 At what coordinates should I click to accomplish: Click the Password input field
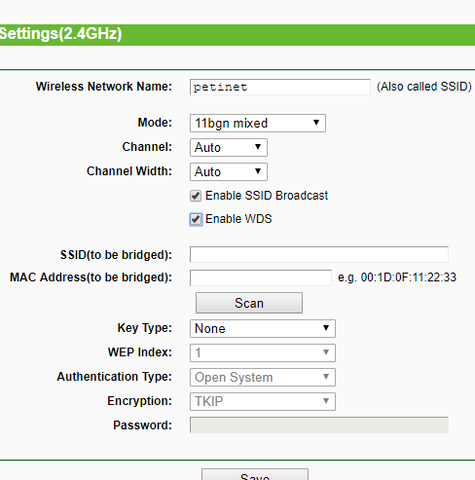point(319,425)
